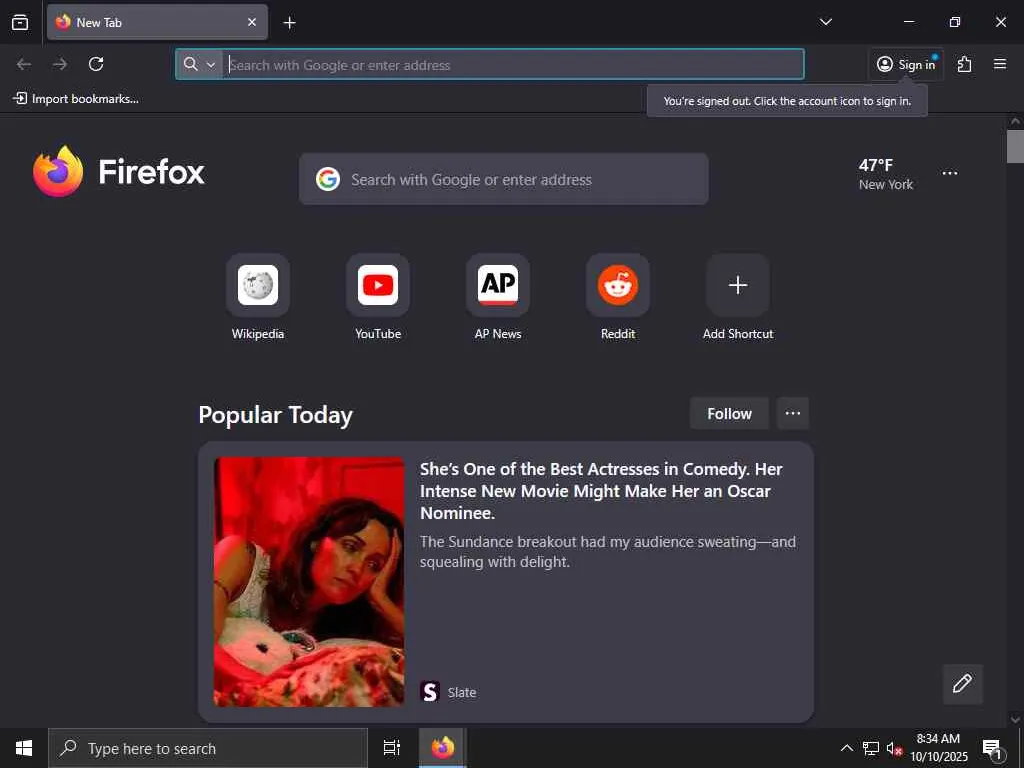The width and height of the screenshot is (1024, 768).
Task: Open the Firefox View icon
Action: 20,22
